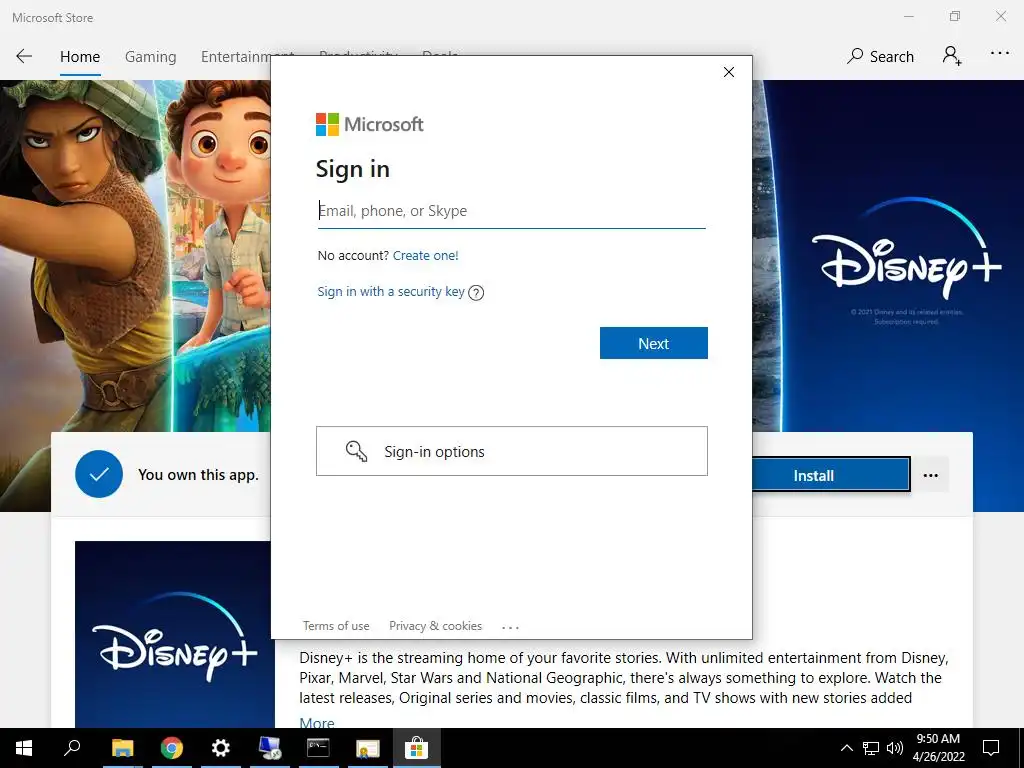Image resolution: width=1024 pixels, height=768 pixels.
Task: Focus the Email, phone, or Skype field
Action: (x=512, y=211)
